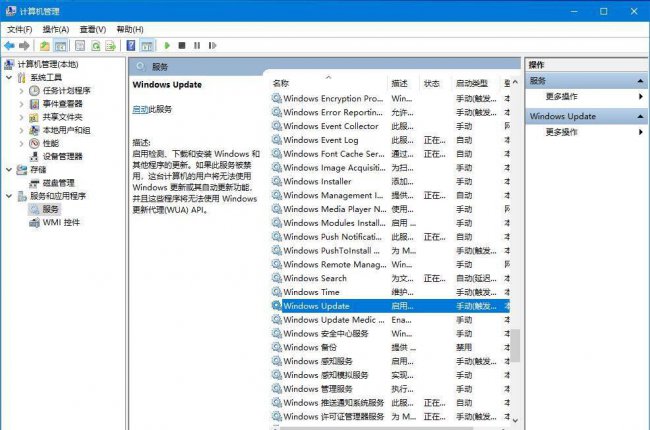Expand the 事件查看器 node
The image size is (650, 430).
(22, 104)
